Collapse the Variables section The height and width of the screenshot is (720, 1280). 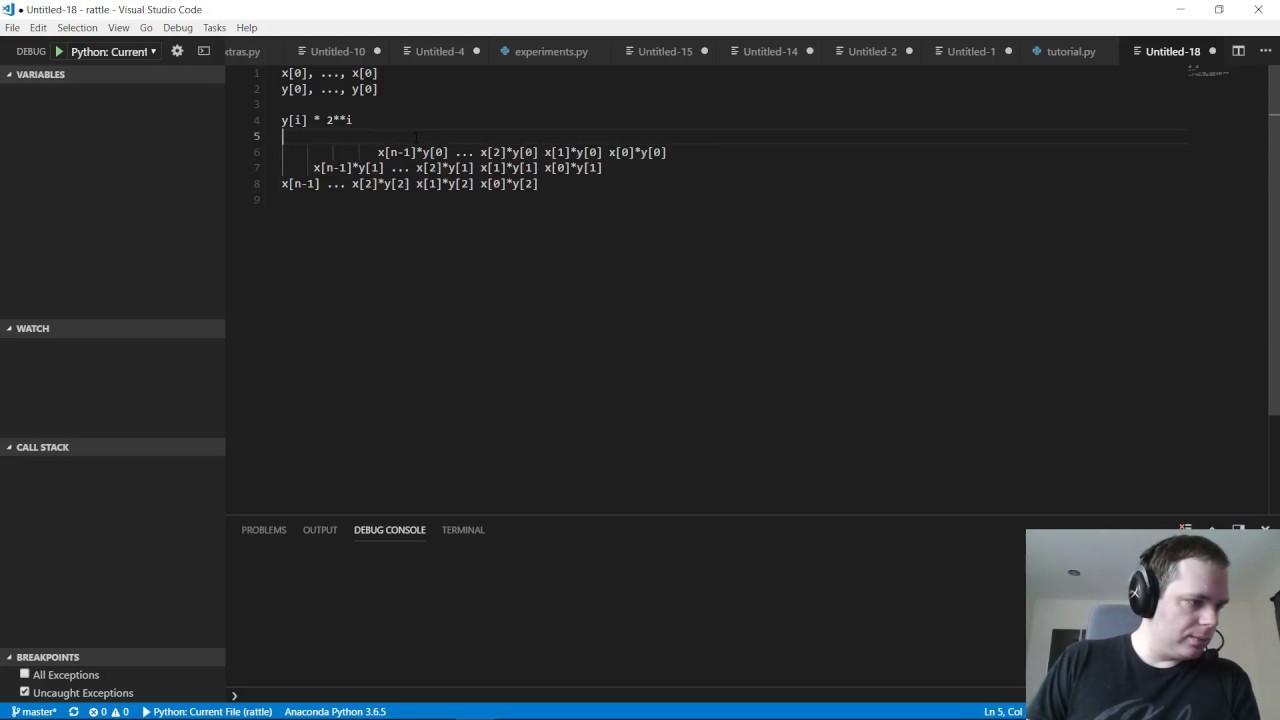click(112, 74)
